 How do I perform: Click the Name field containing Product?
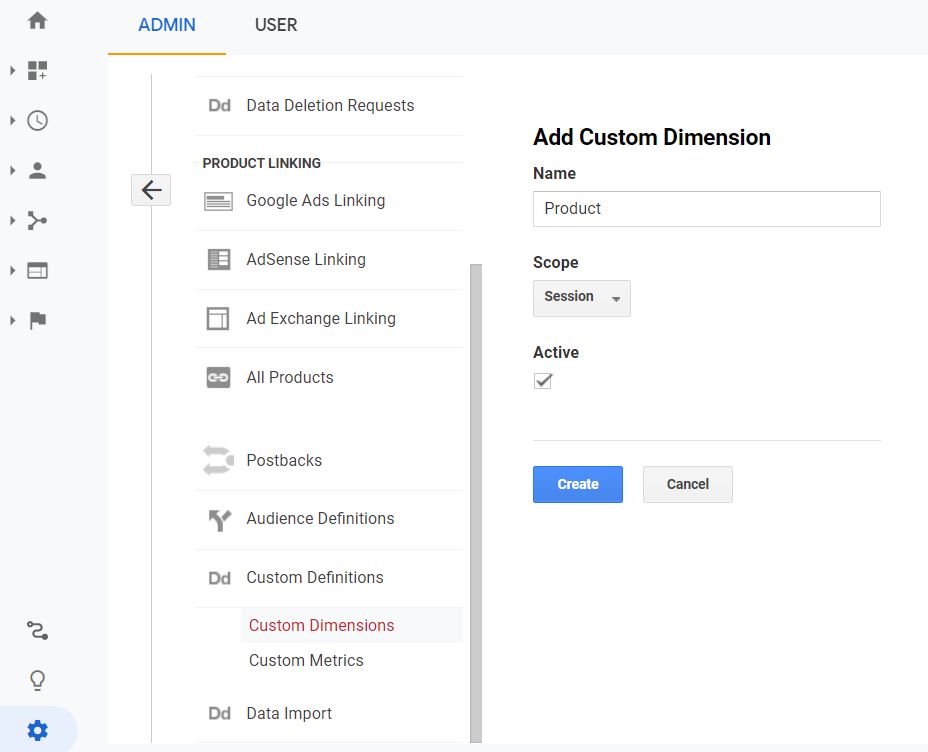[x=706, y=209]
